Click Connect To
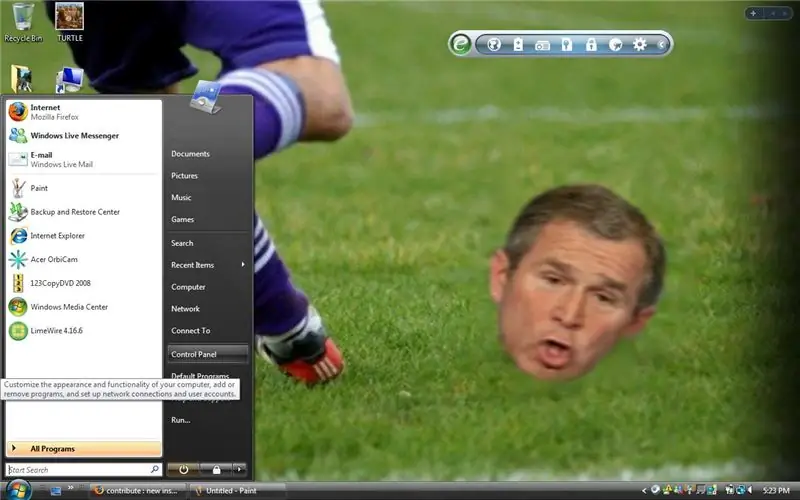This screenshot has height=500, width=800. point(208,331)
